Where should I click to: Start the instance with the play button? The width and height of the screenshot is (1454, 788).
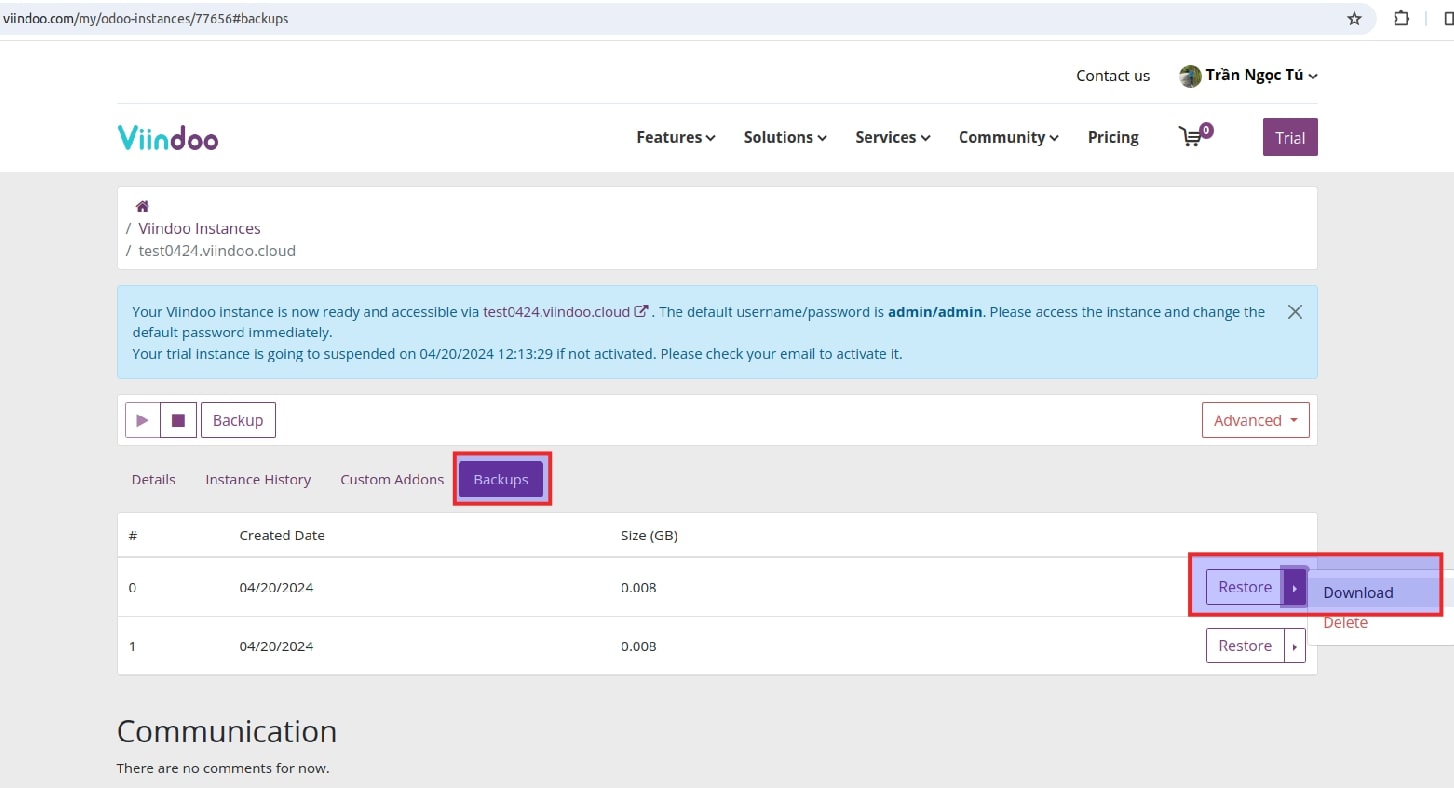143,420
